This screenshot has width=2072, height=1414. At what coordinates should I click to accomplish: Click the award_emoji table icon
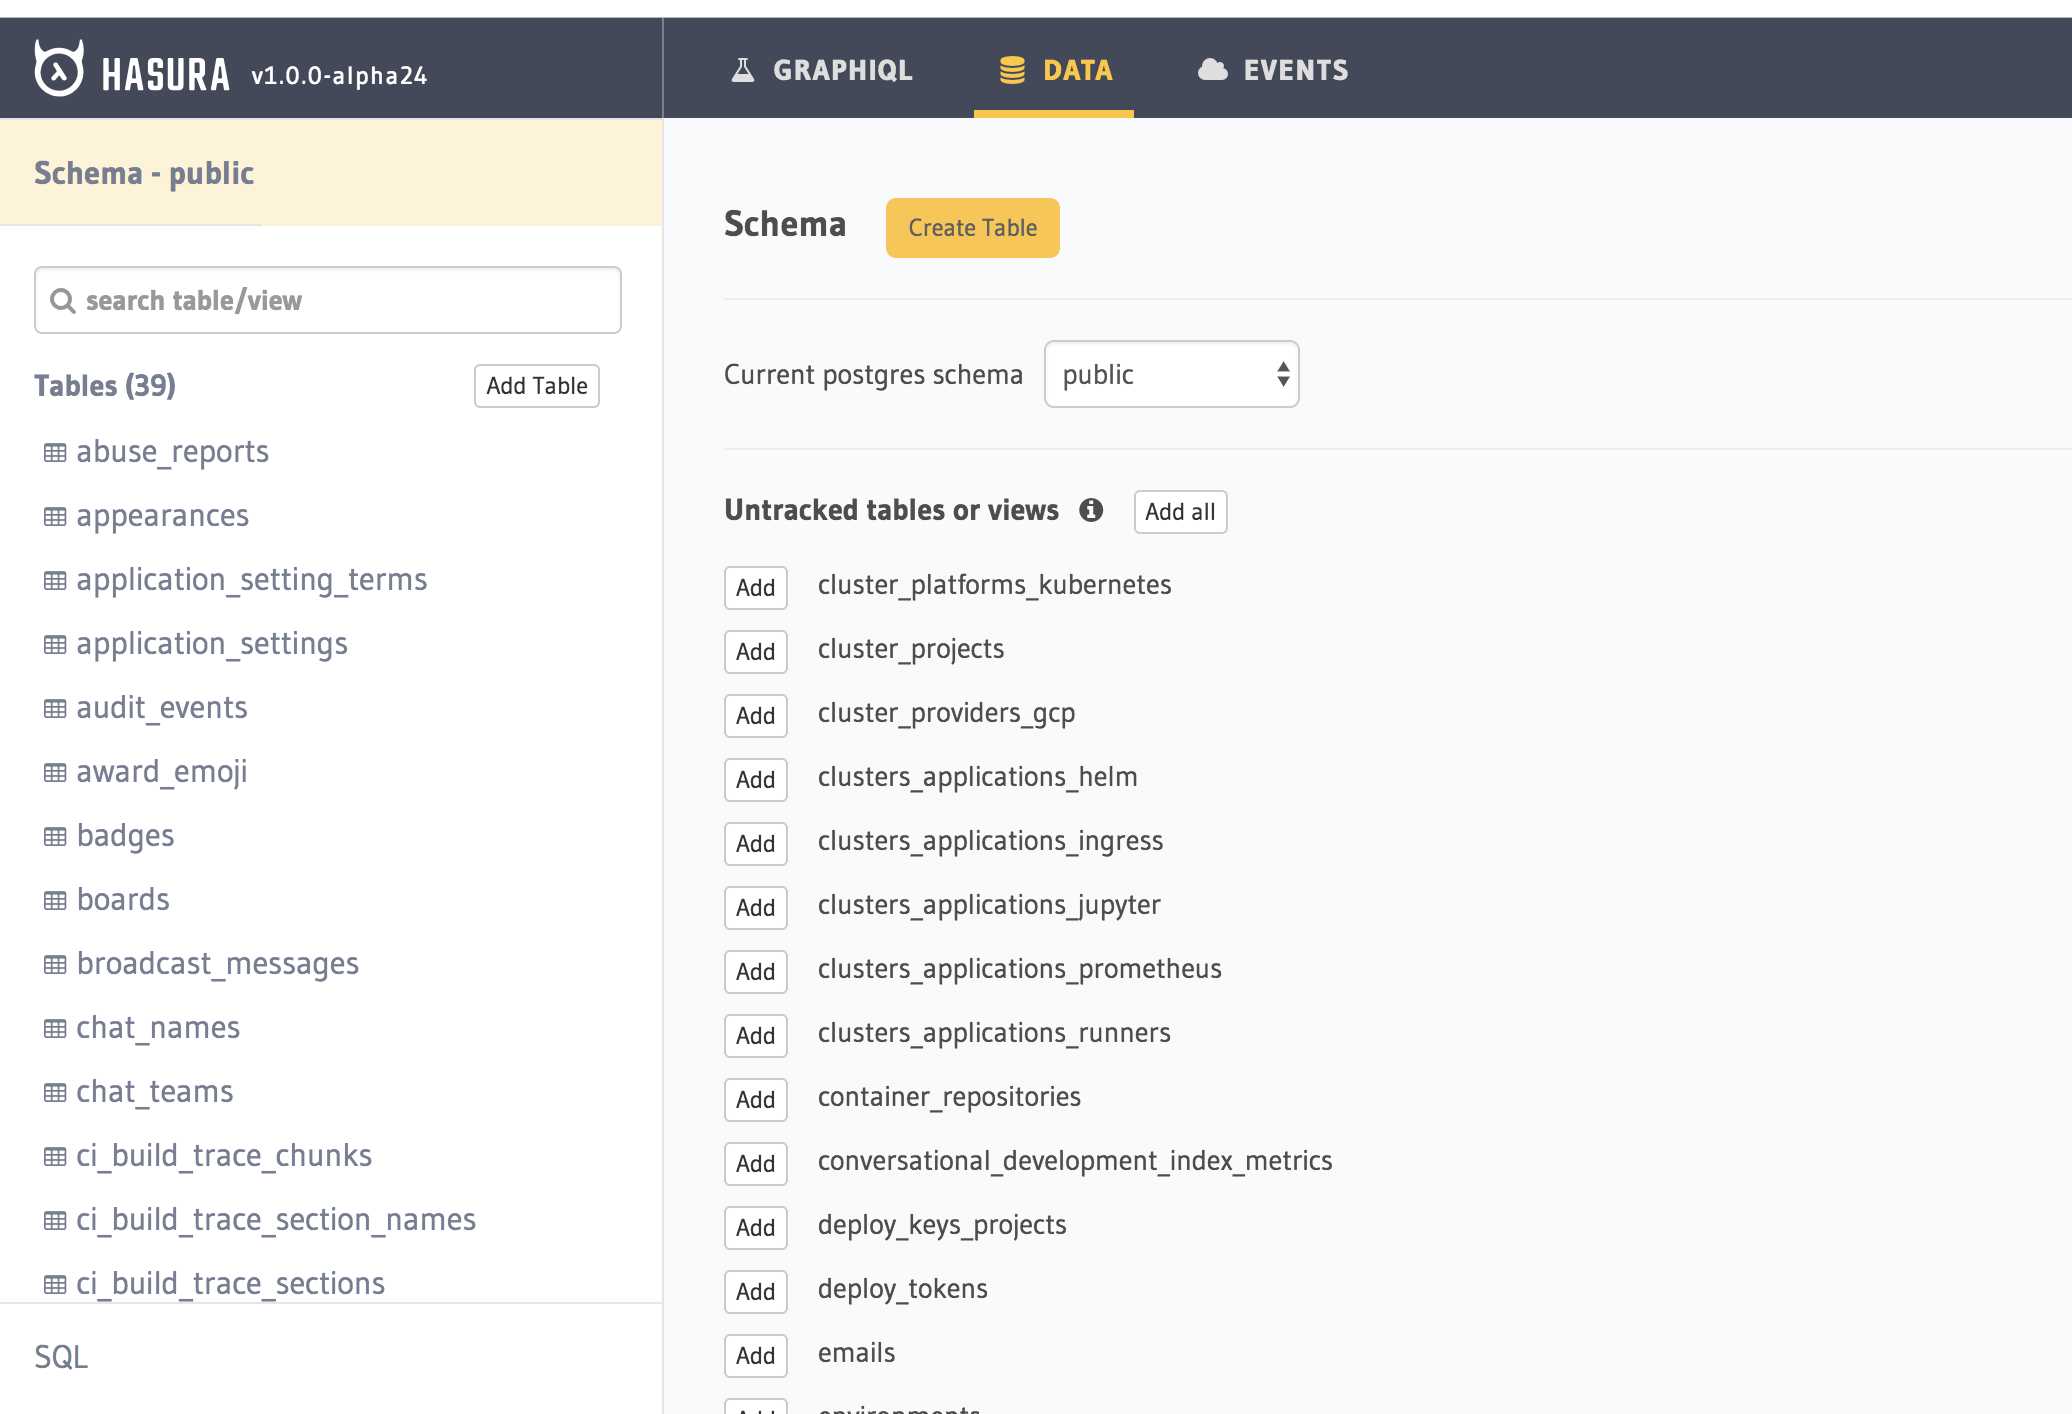coord(55,773)
